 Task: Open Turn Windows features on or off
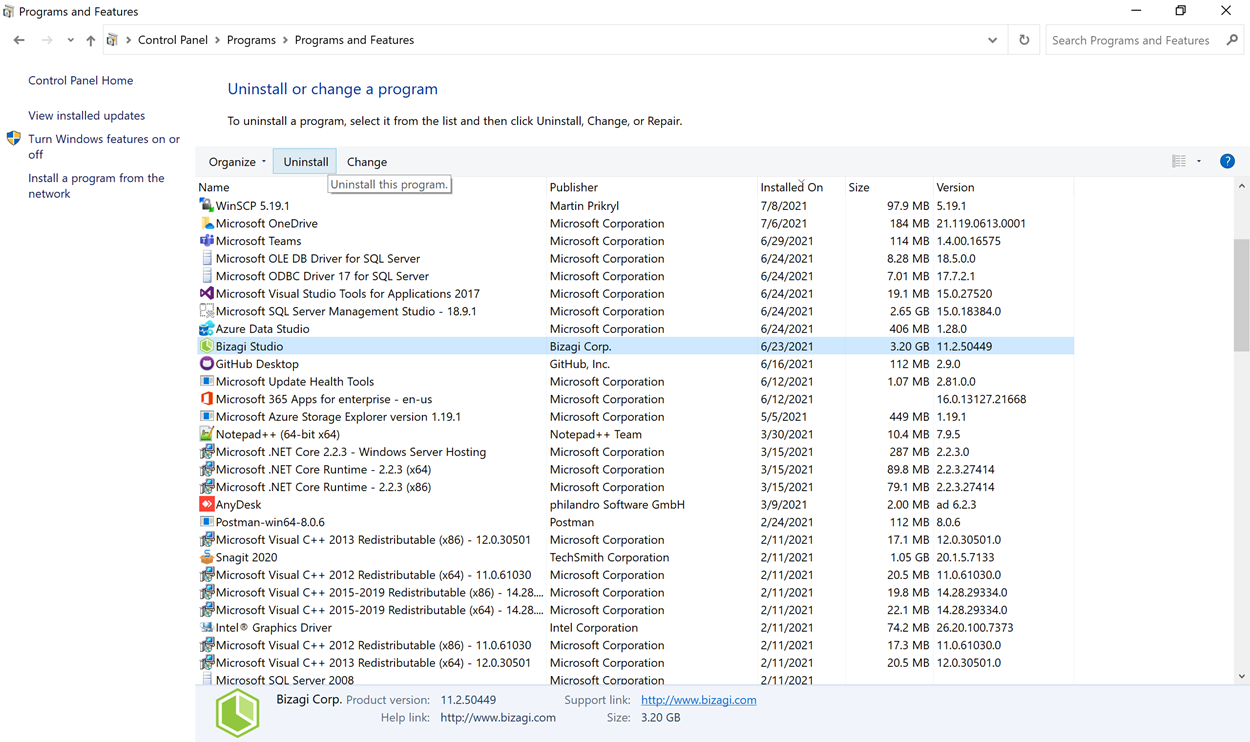[x=104, y=147]
